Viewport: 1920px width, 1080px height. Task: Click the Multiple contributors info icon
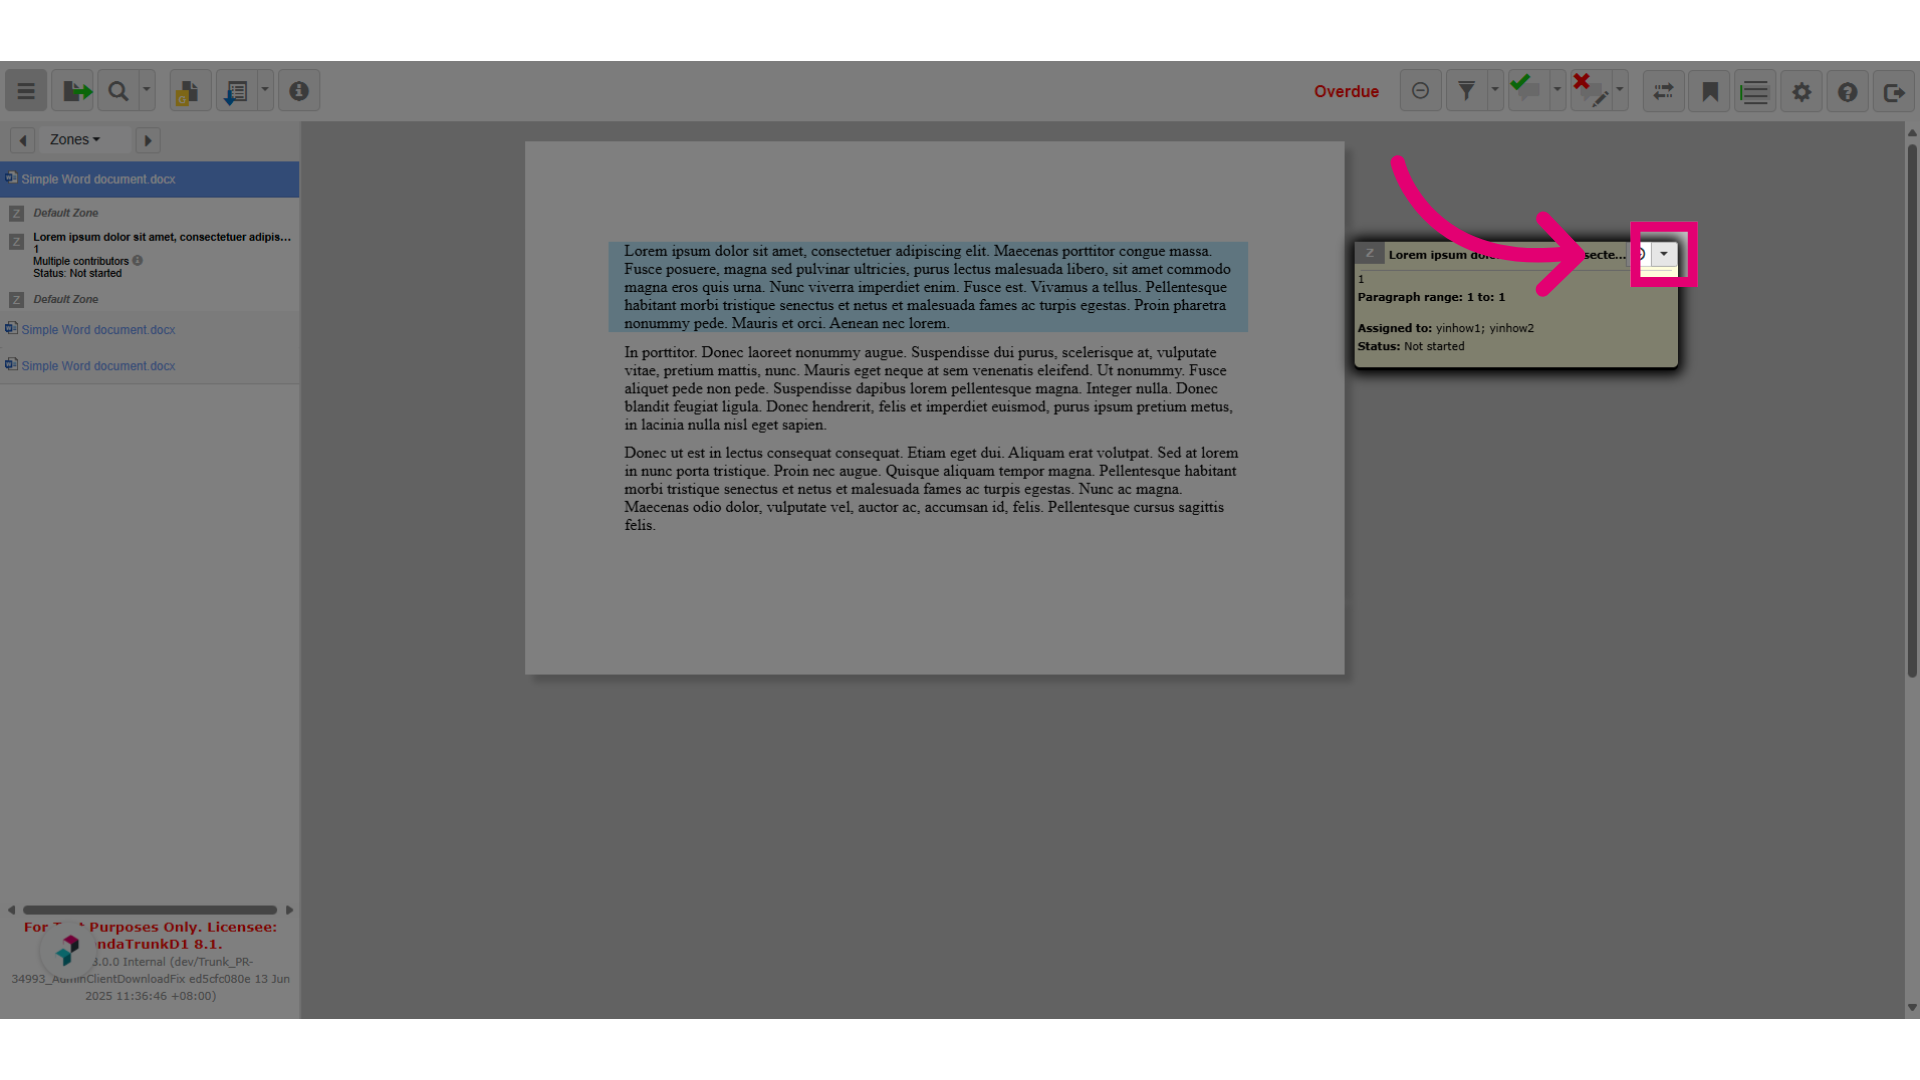tap(138, 261)
